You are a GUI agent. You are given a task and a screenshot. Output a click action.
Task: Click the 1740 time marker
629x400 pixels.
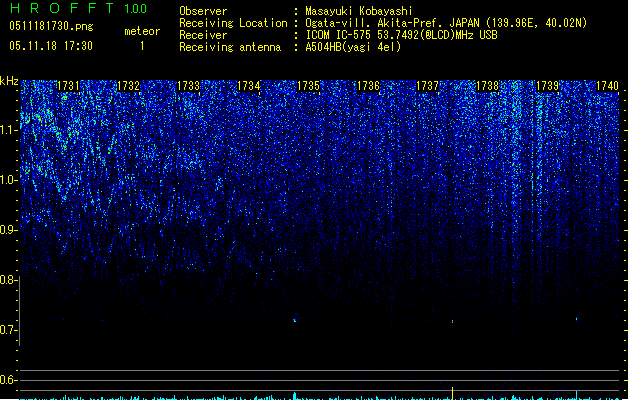[607, 86]
